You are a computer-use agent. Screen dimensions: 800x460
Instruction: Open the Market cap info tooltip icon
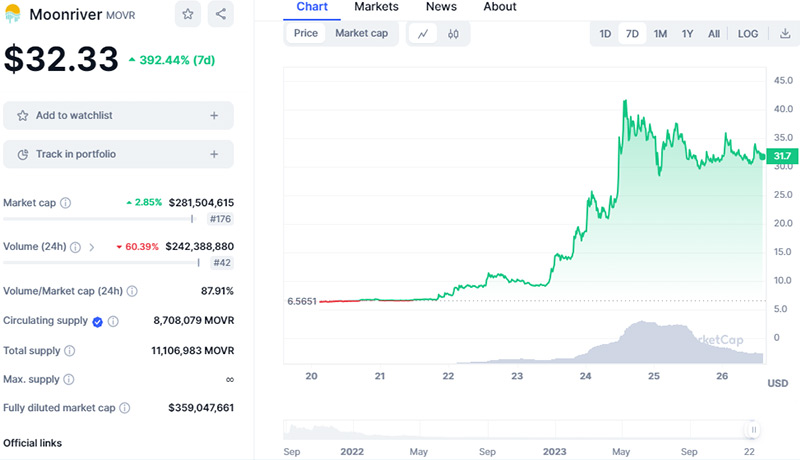coord(66,203)
